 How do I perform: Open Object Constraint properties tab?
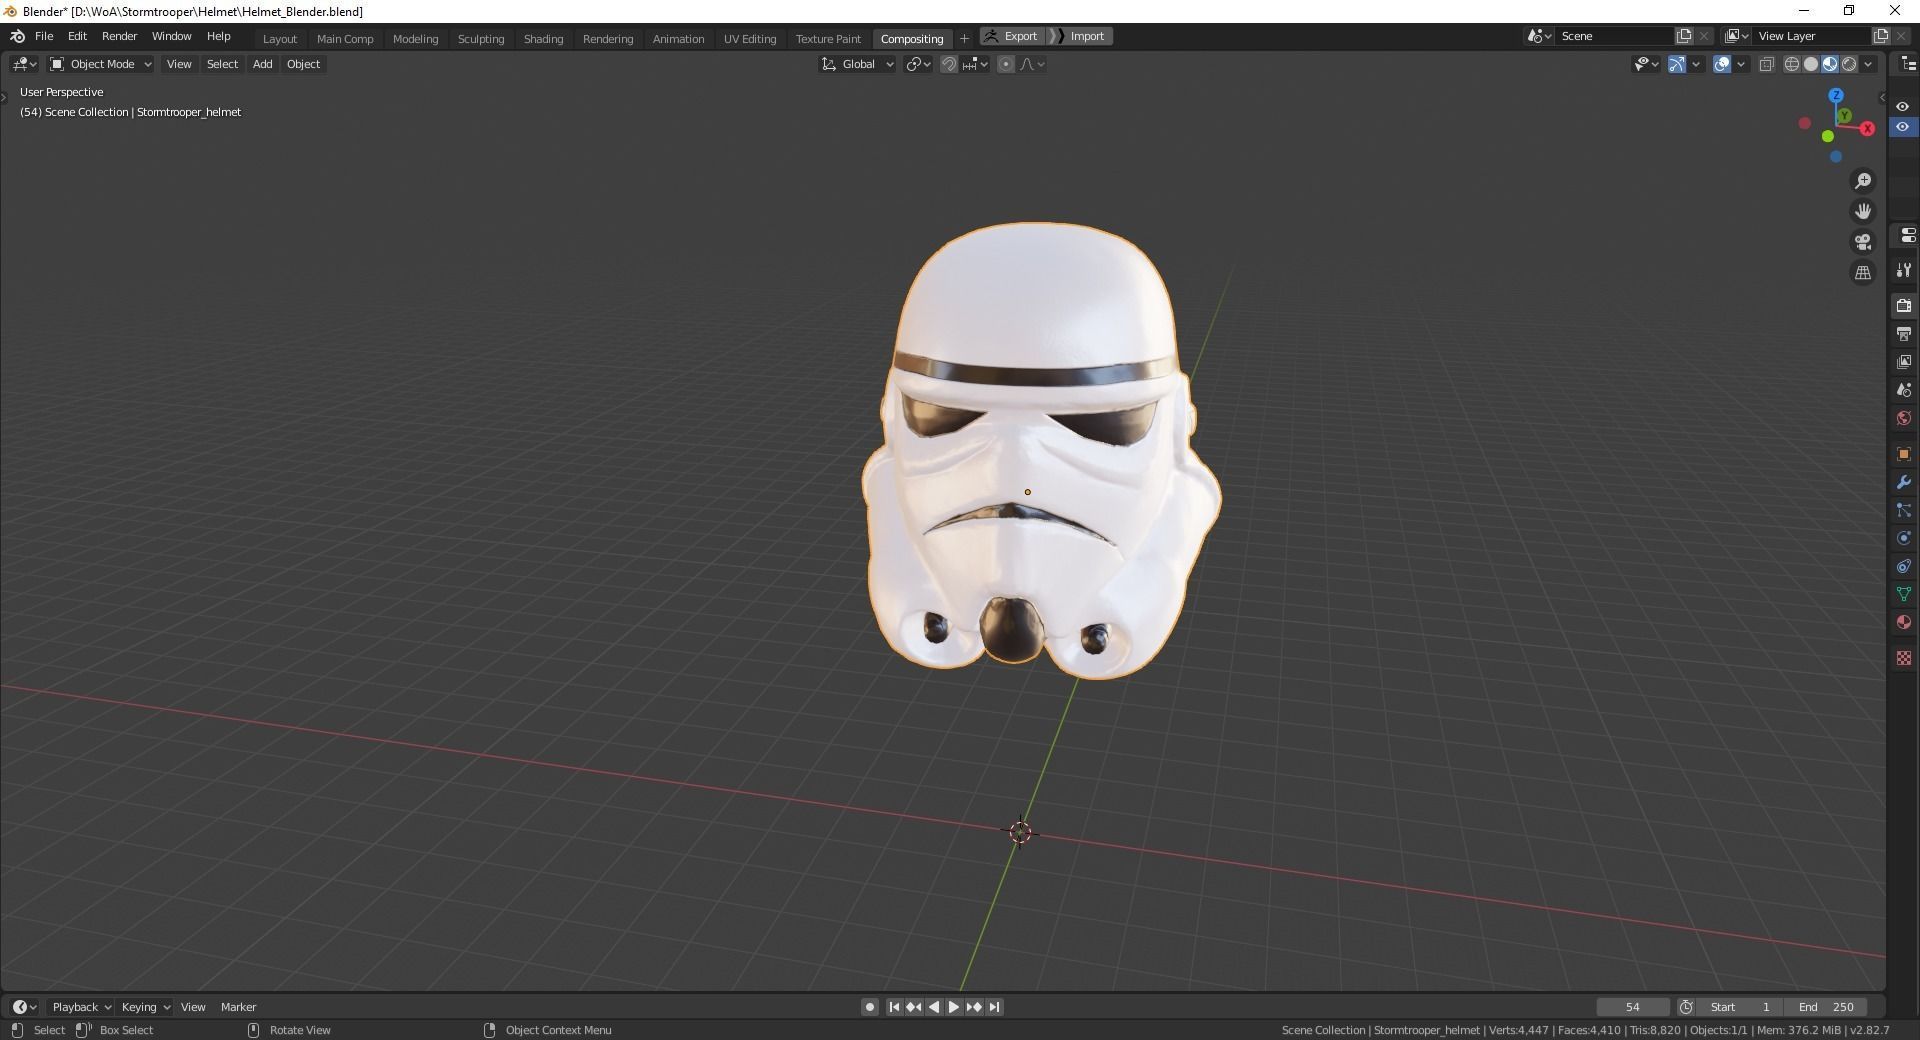point(1904,566)
